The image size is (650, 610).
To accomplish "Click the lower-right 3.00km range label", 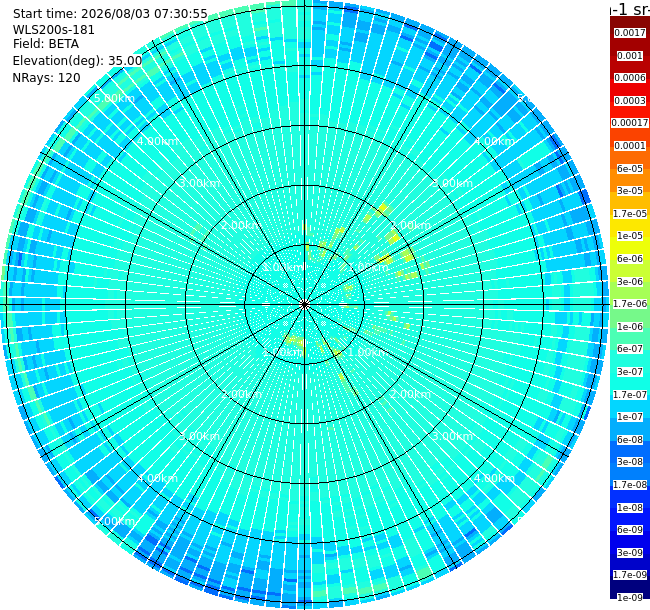I will pyautogui.click(x=453, y=436).
